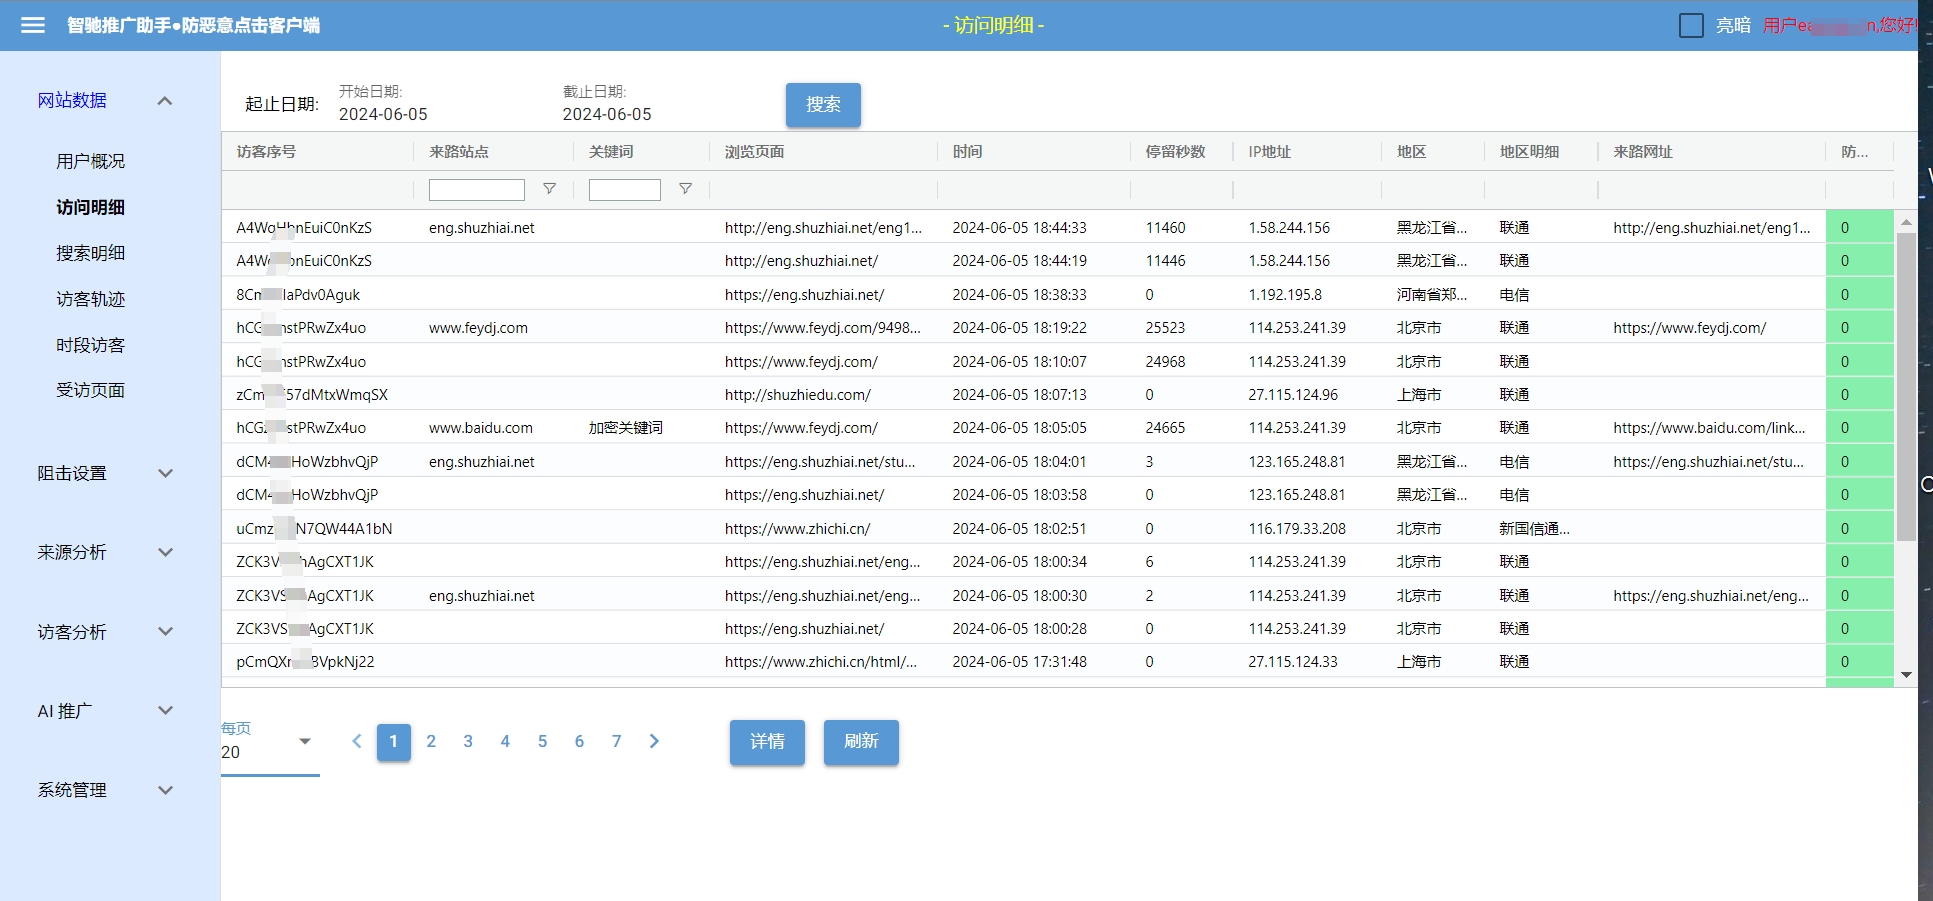Click the 河南省郑... region cell
Image resolution: width=1933 pixels, height=901 pixels.
click(x=1432, y=294)
